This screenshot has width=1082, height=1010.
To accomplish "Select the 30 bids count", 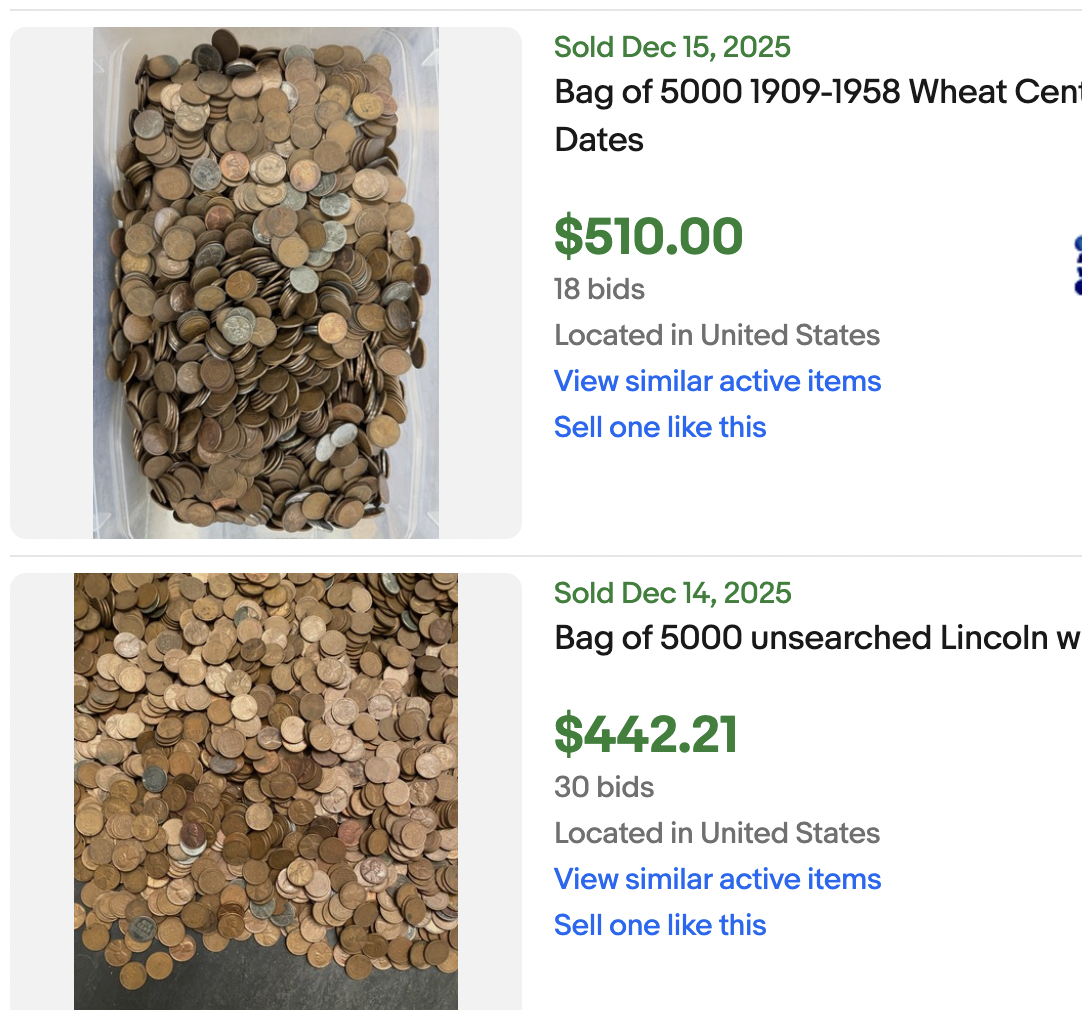I will [x=604, y=787].
